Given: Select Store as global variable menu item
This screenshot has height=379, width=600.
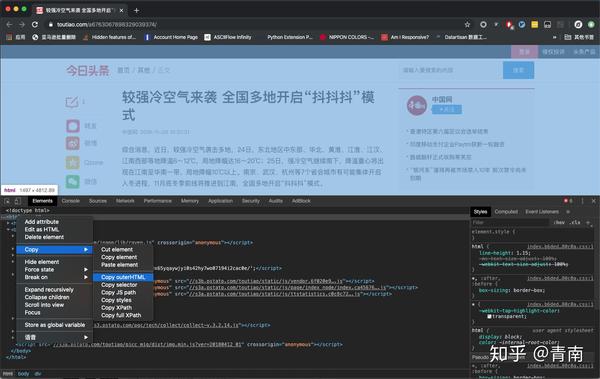Looking at the screenshot, I should (54, 325).
